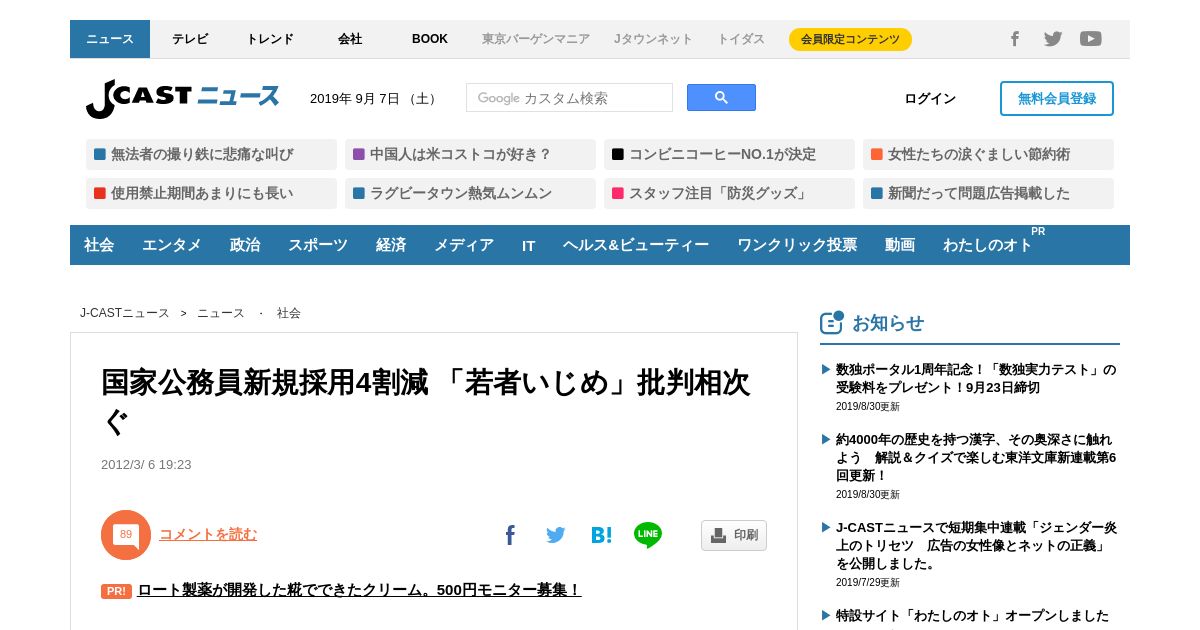Open the Facebook page icon in header
Screen dimensions: 1200x630
(1014, 39)
